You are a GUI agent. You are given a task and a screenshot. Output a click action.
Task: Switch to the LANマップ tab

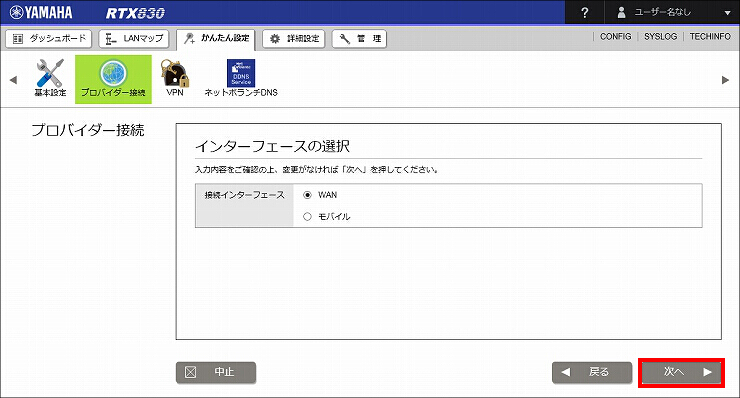[x=134, y=39]
